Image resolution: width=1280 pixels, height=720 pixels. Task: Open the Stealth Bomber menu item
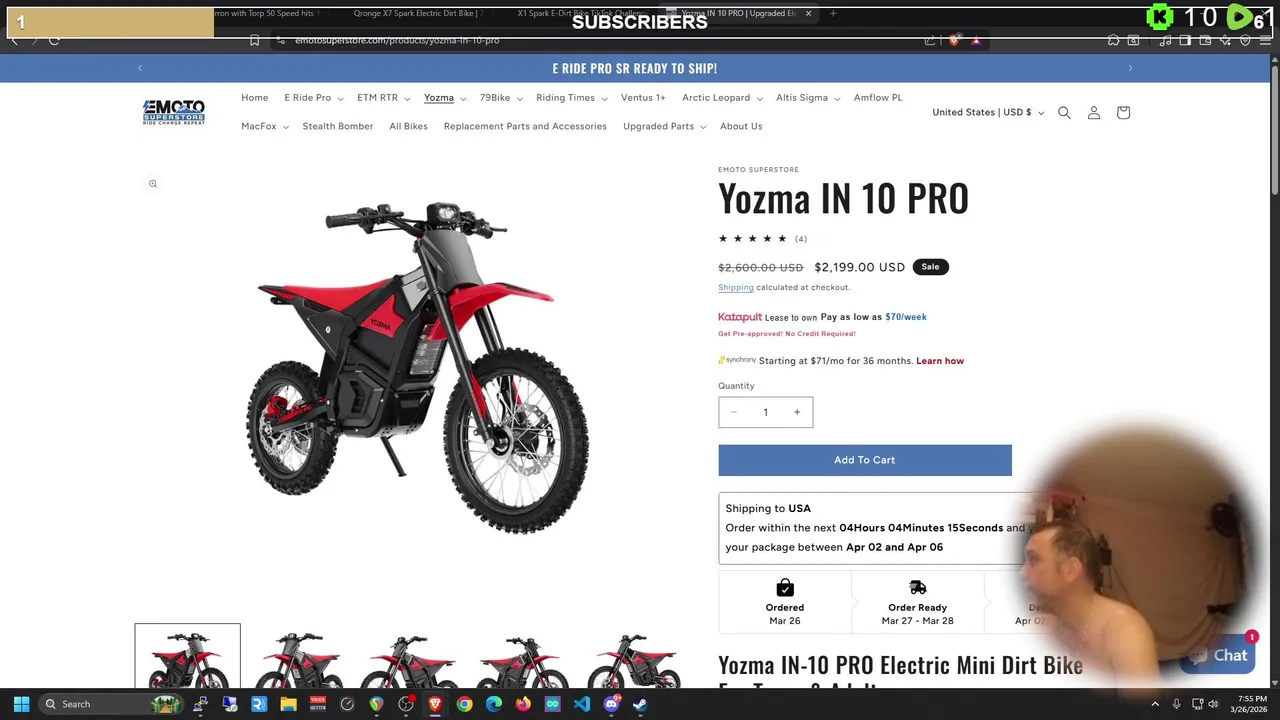point(338,127)
